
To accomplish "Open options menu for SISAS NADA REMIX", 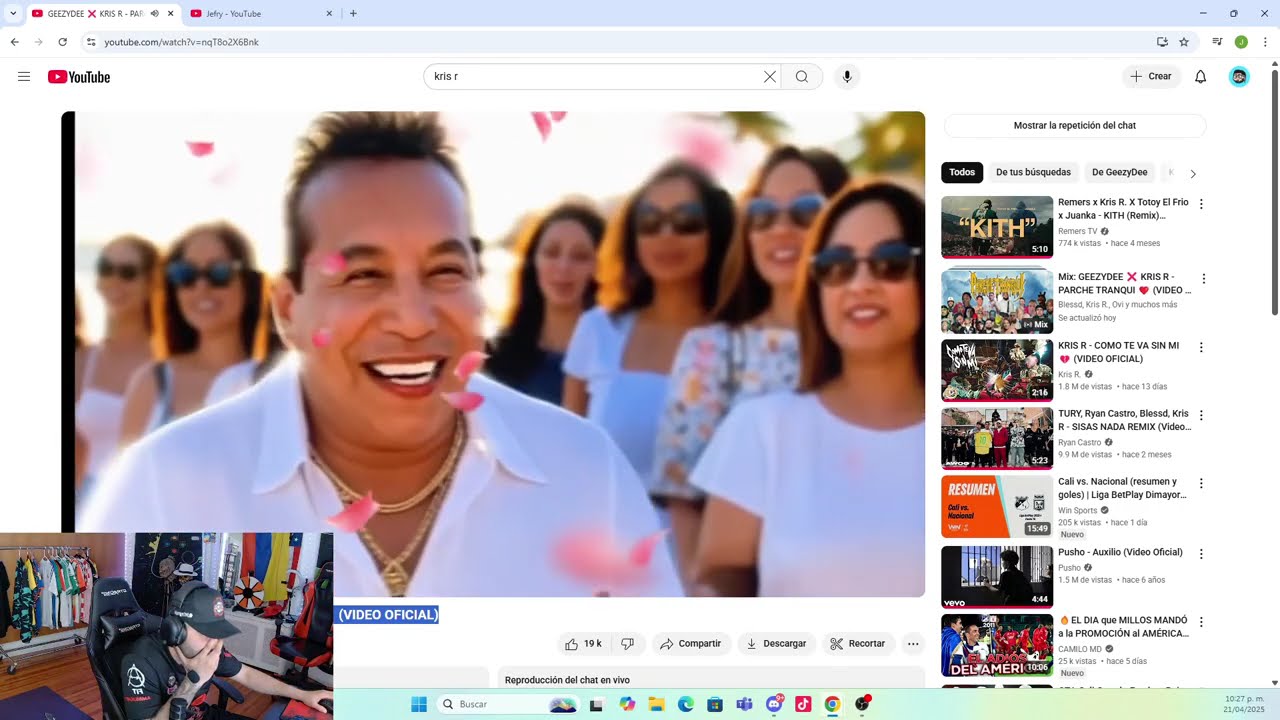I will (1201, 416).
